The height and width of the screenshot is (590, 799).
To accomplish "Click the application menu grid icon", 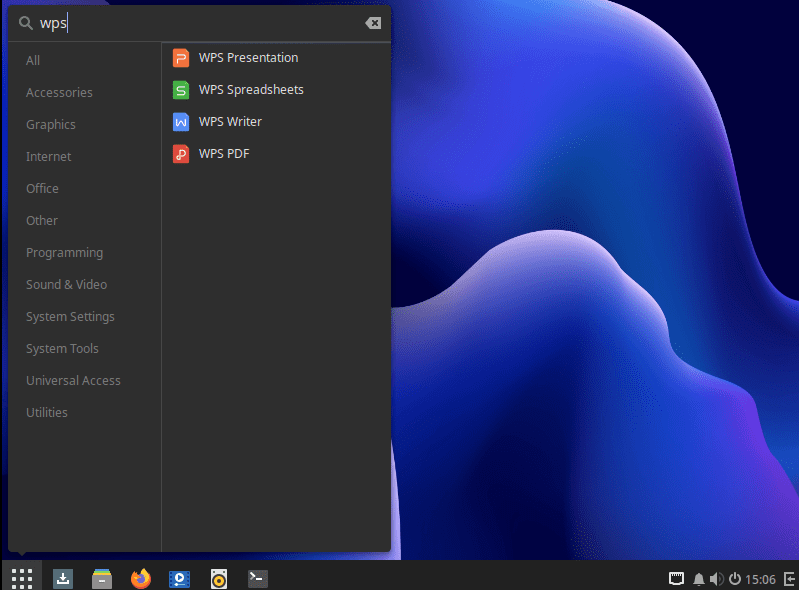I will coord(22,578).
